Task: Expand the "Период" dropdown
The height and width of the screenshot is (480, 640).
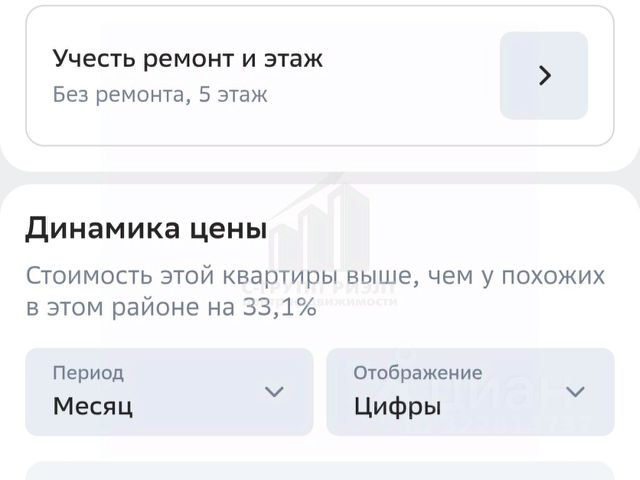Action: coord(169,391)
